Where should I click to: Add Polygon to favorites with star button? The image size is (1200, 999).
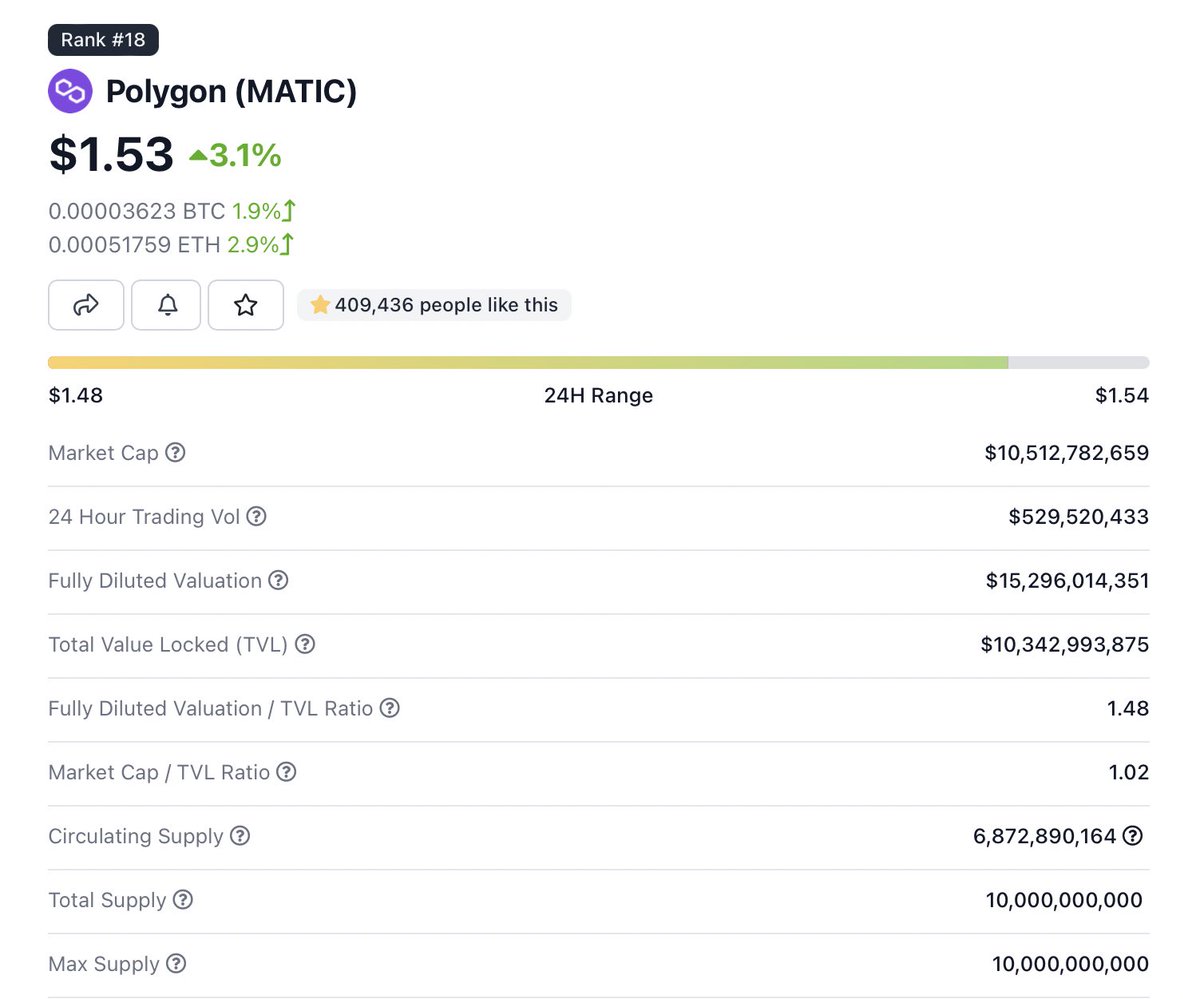click(246, 305)
